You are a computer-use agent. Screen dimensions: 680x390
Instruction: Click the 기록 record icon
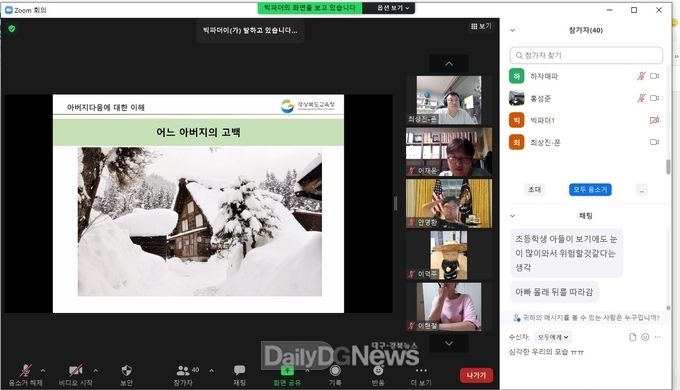335,371
